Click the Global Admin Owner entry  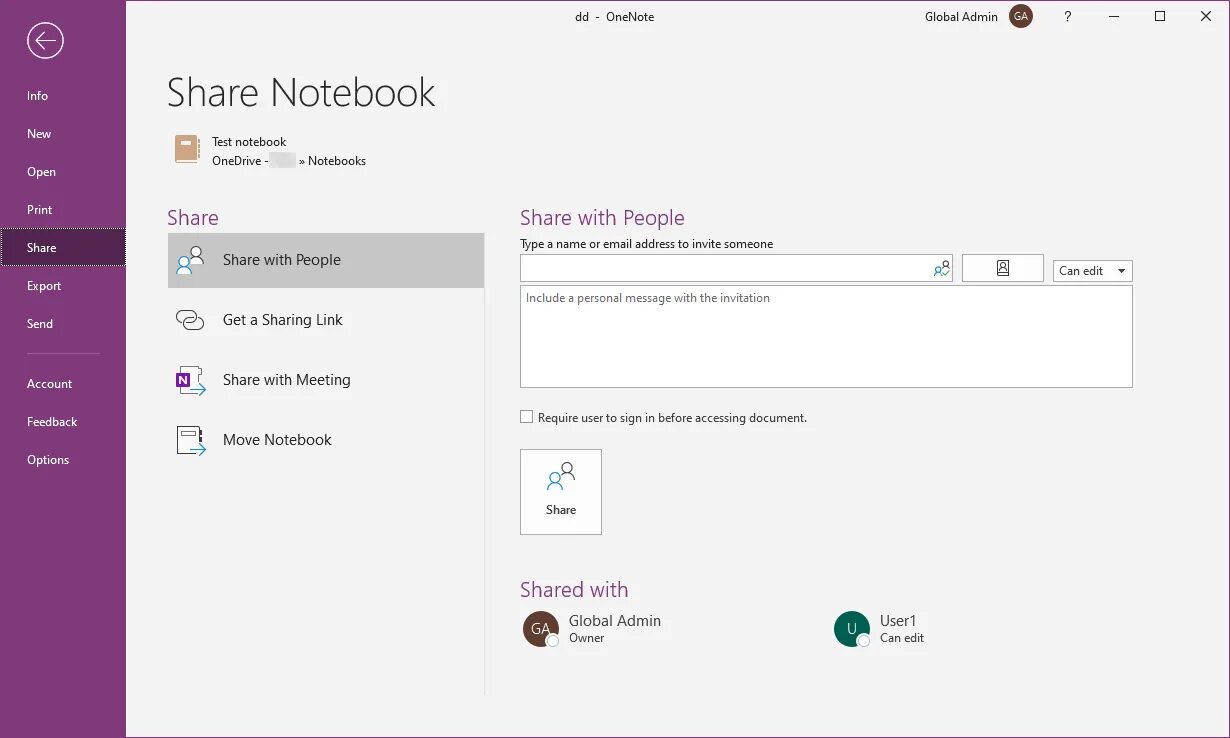pyautogui.click(x=592, y=629)
